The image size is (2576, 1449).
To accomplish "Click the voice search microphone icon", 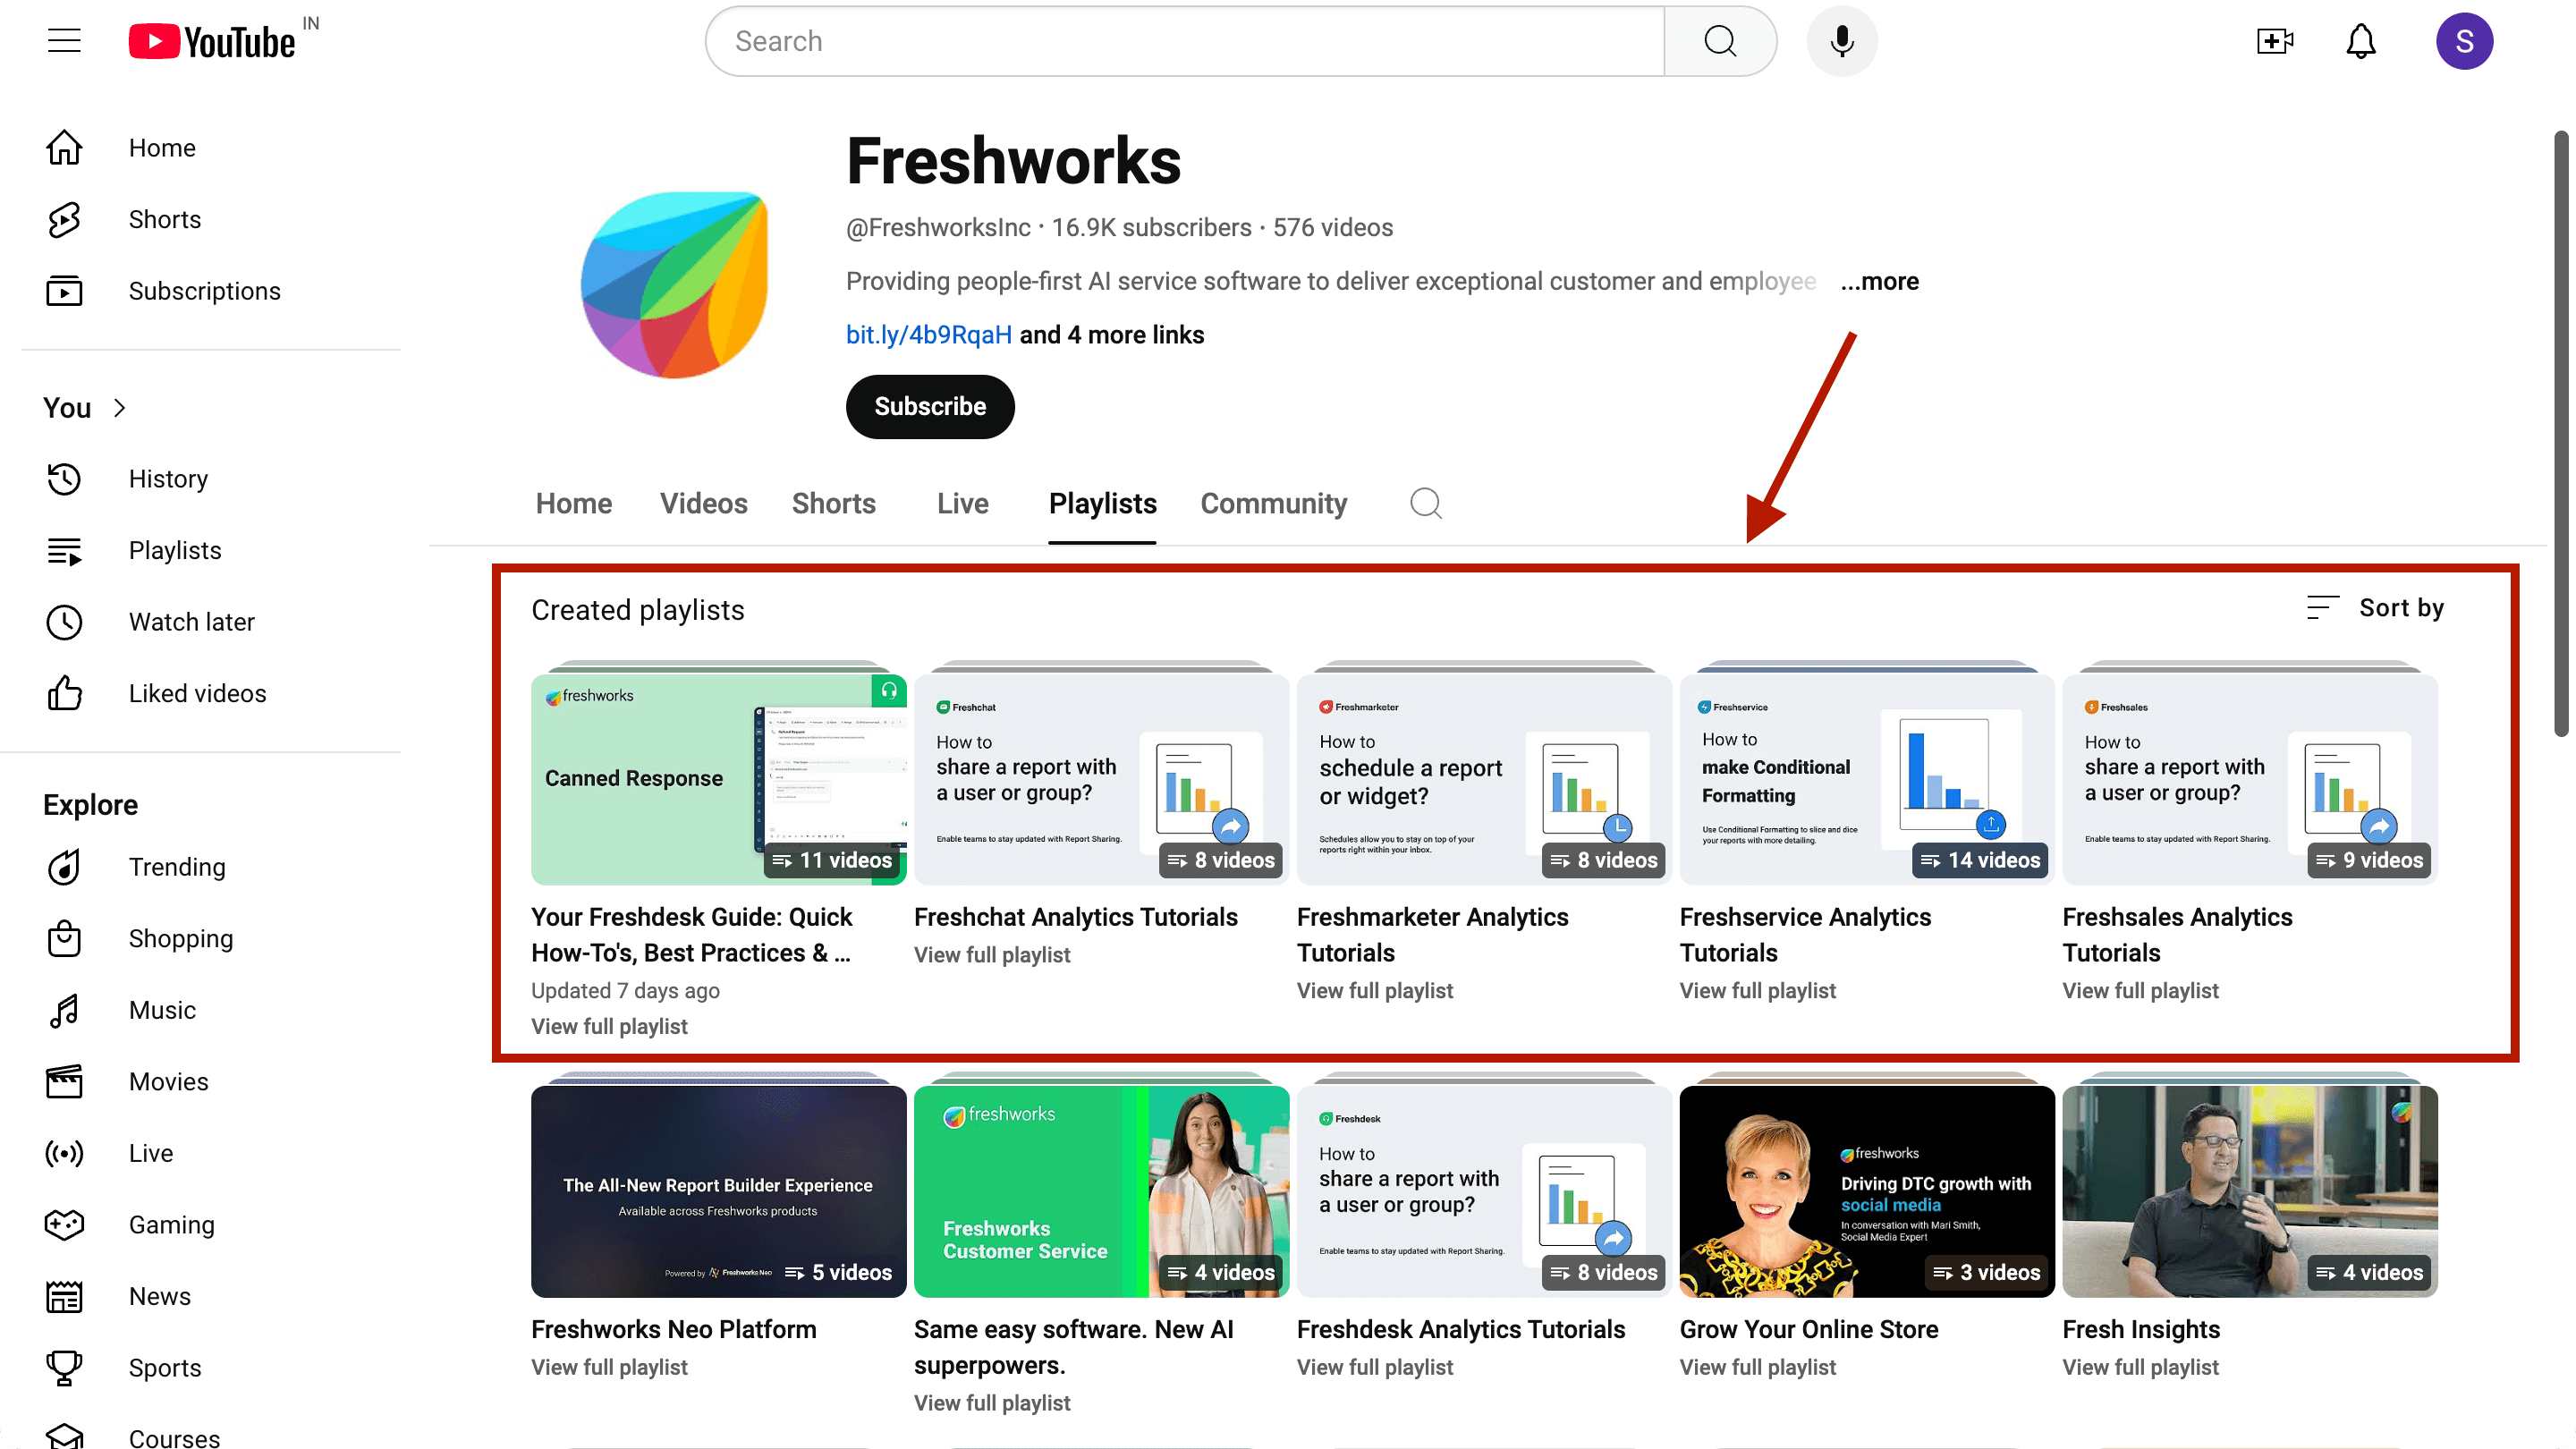I will [x=1841, y=41].
